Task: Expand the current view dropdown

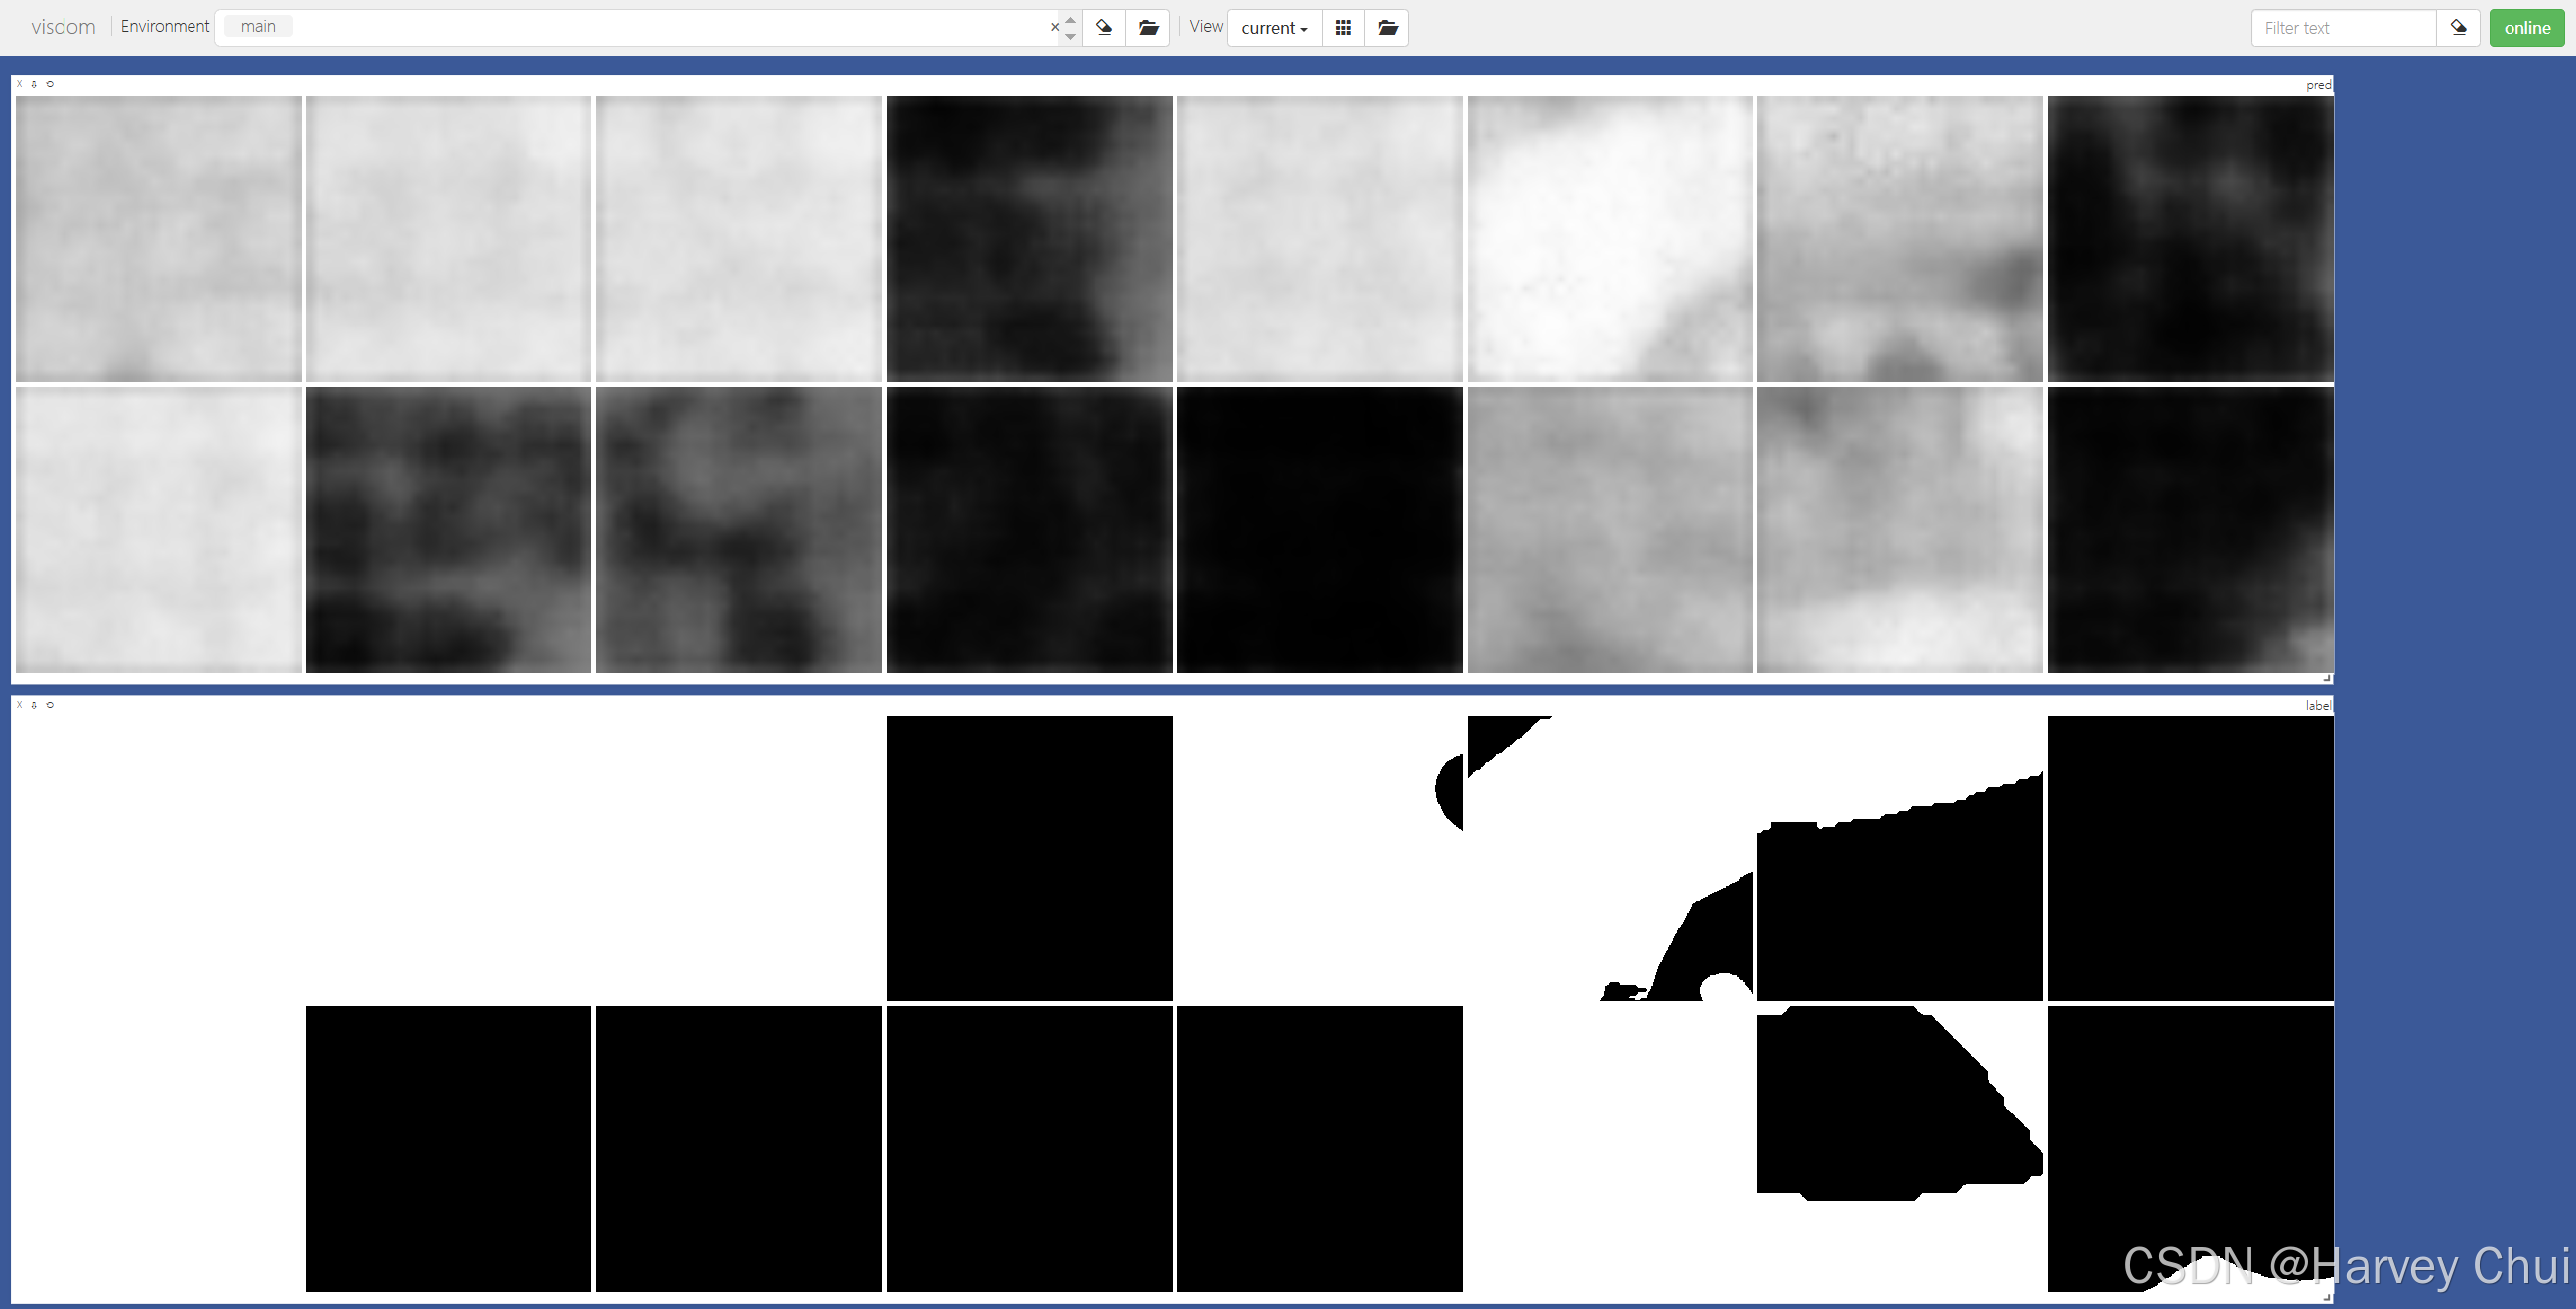Action: (1274, 28)
